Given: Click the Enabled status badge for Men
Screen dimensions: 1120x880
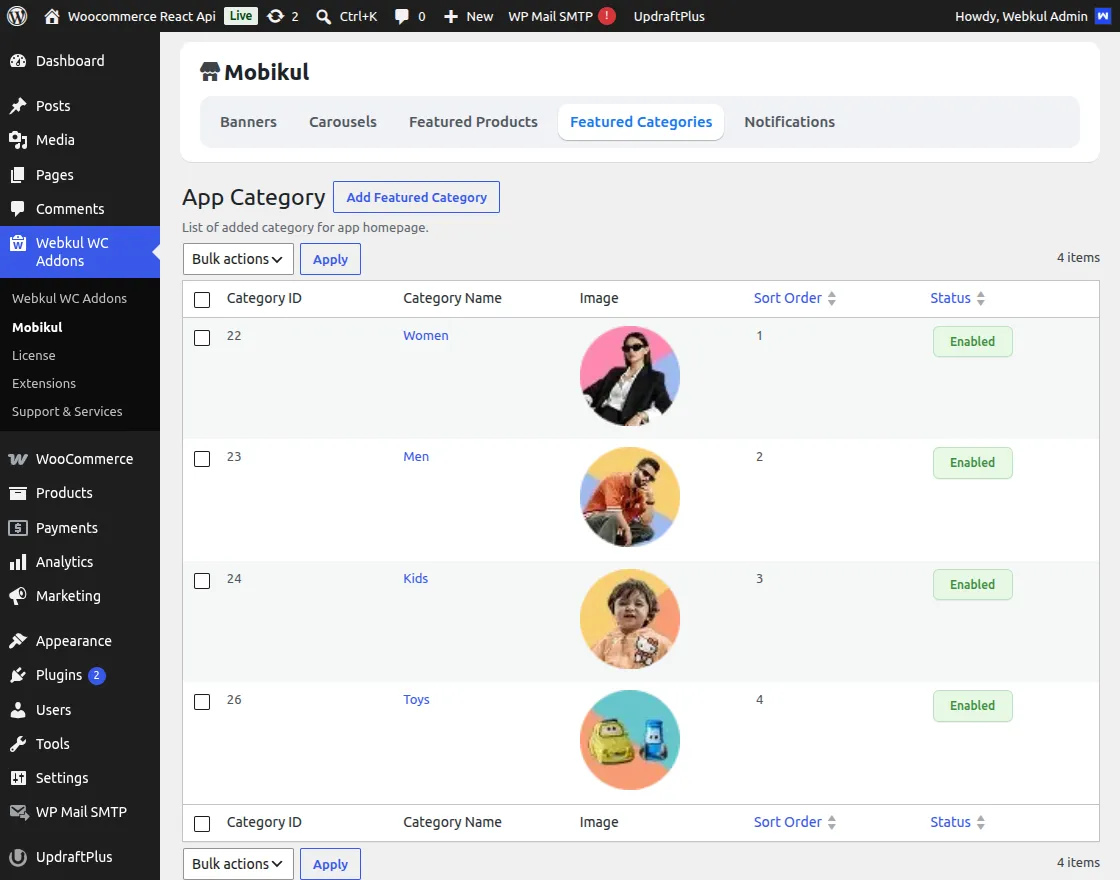Looking at the screenshot, I should pyautogui.click(x=972, y=463).
